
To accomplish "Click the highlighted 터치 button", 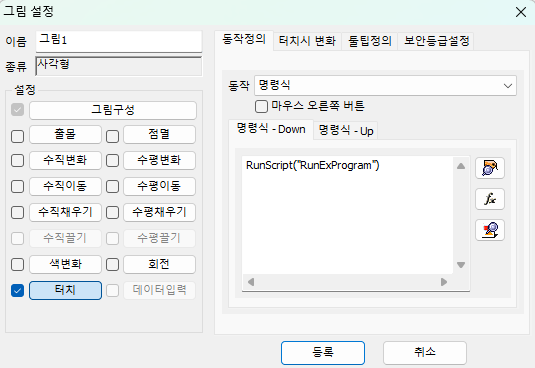I will click(66, 291).
